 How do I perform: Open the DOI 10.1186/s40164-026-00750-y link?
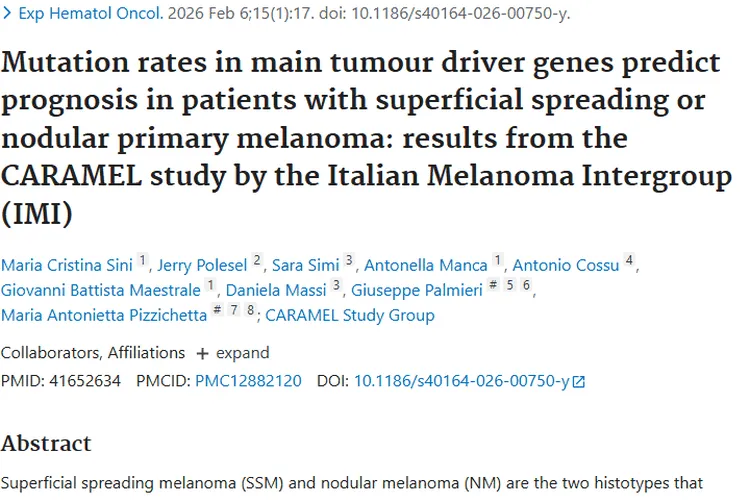click(x=461, y=381)
